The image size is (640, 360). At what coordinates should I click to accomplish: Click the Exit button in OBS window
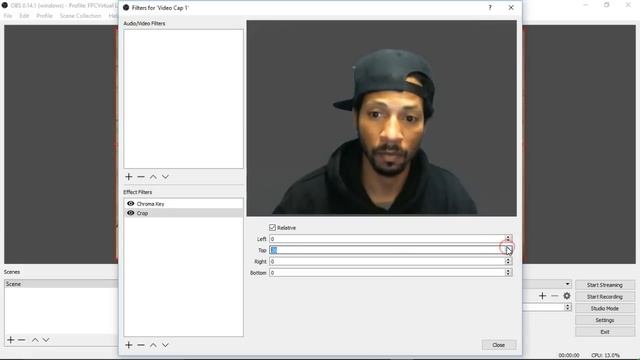[x=605, y=332]
